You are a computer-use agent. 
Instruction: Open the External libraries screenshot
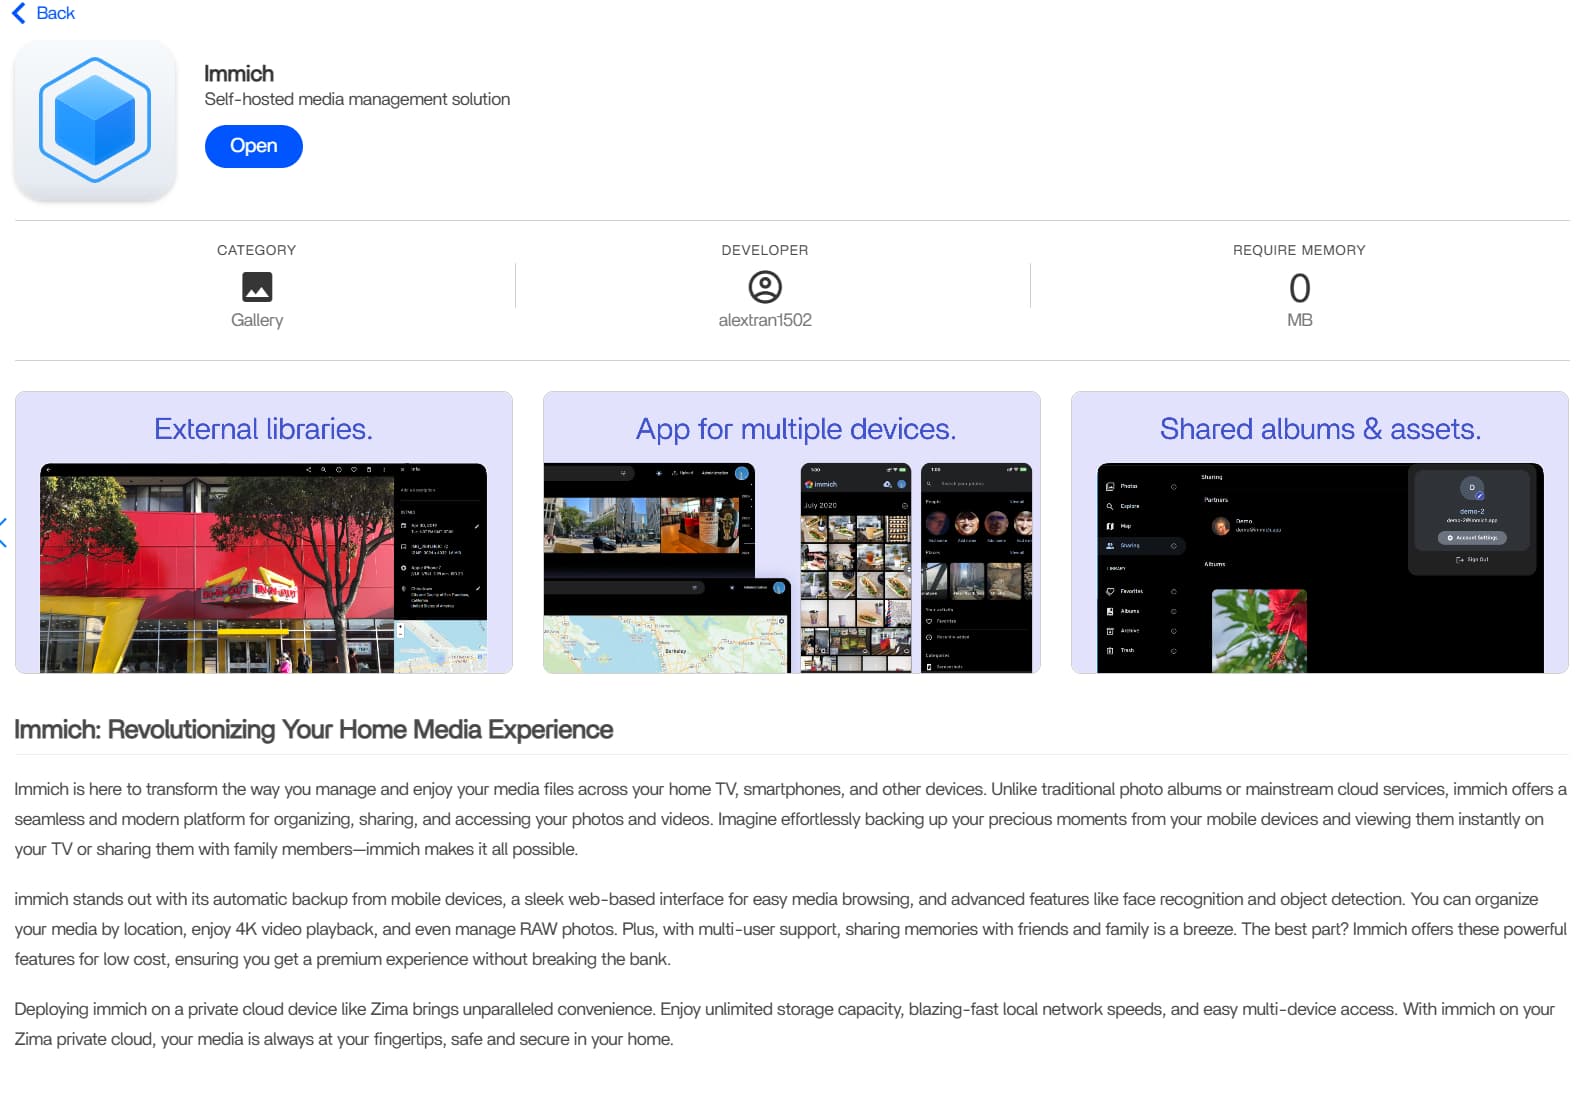264,532
